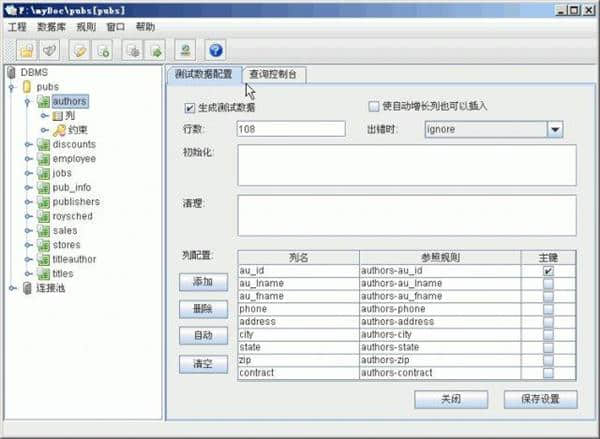Click the 行数 input field
This screenshot has height=439, width=600.
point(290,129)
